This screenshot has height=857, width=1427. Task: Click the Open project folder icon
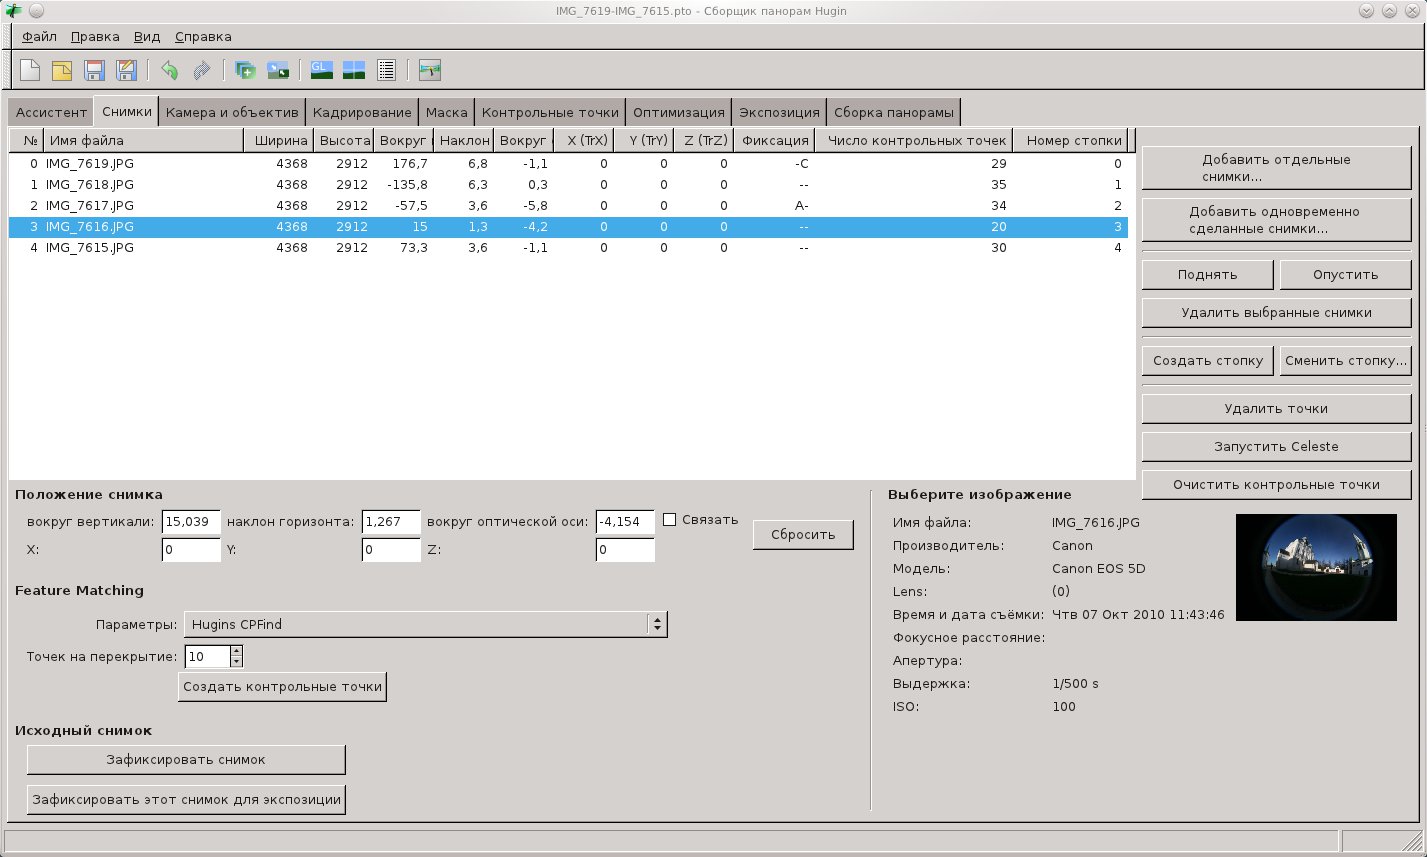tap(62, 70)
